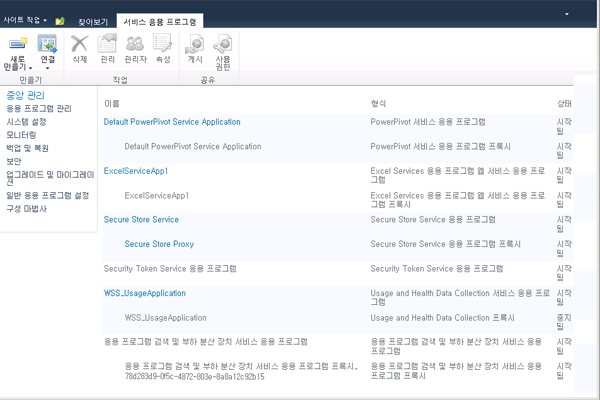Click the 관리 (Manage) ribbon icon

click(107, 43)
